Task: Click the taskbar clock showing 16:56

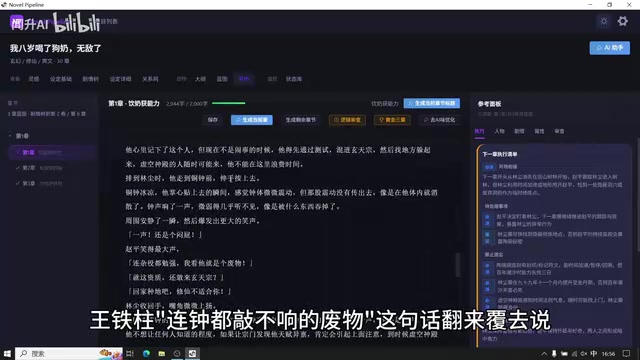Action: tap(608, 353)
